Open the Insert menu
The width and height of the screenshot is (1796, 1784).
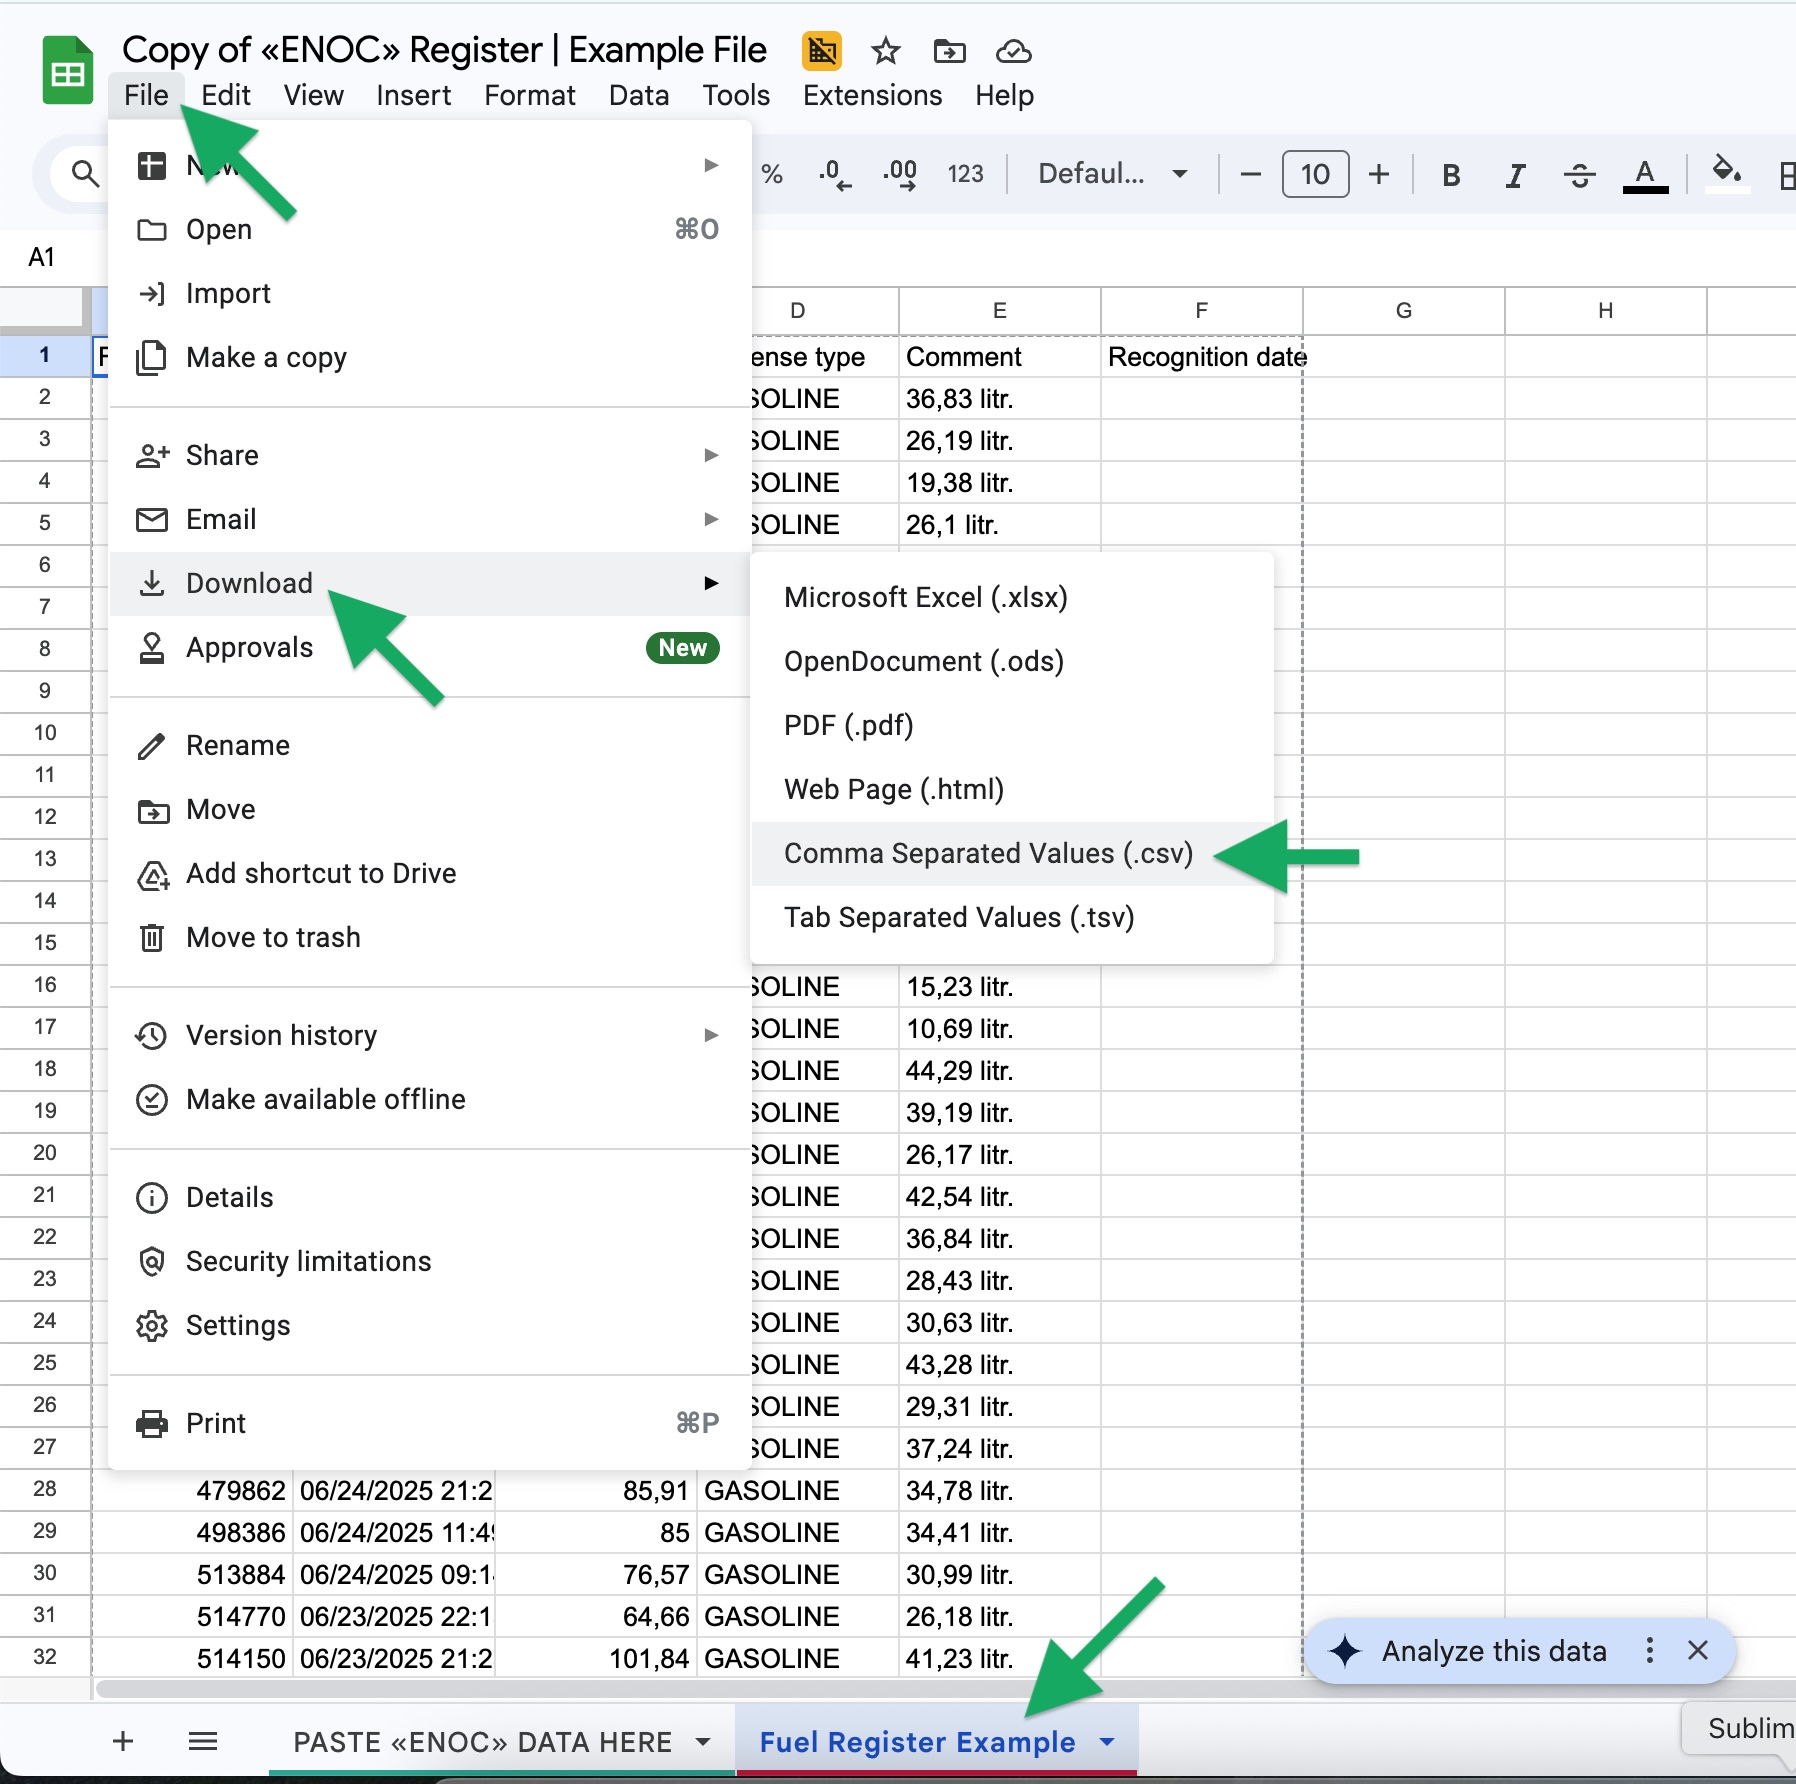pyautogui.click(x=413, y=95)
